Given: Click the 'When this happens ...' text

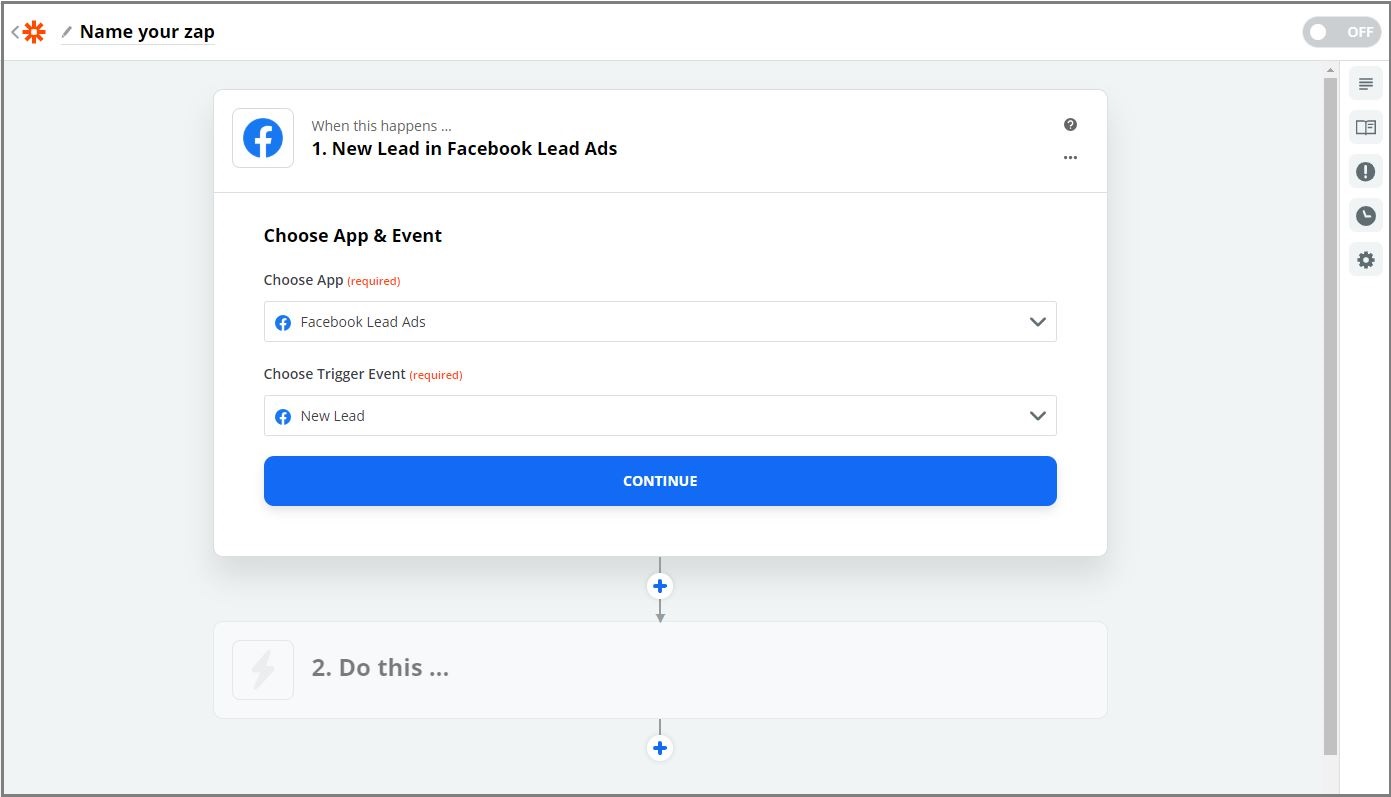Looking at the screenshot, I should [381, 126].
